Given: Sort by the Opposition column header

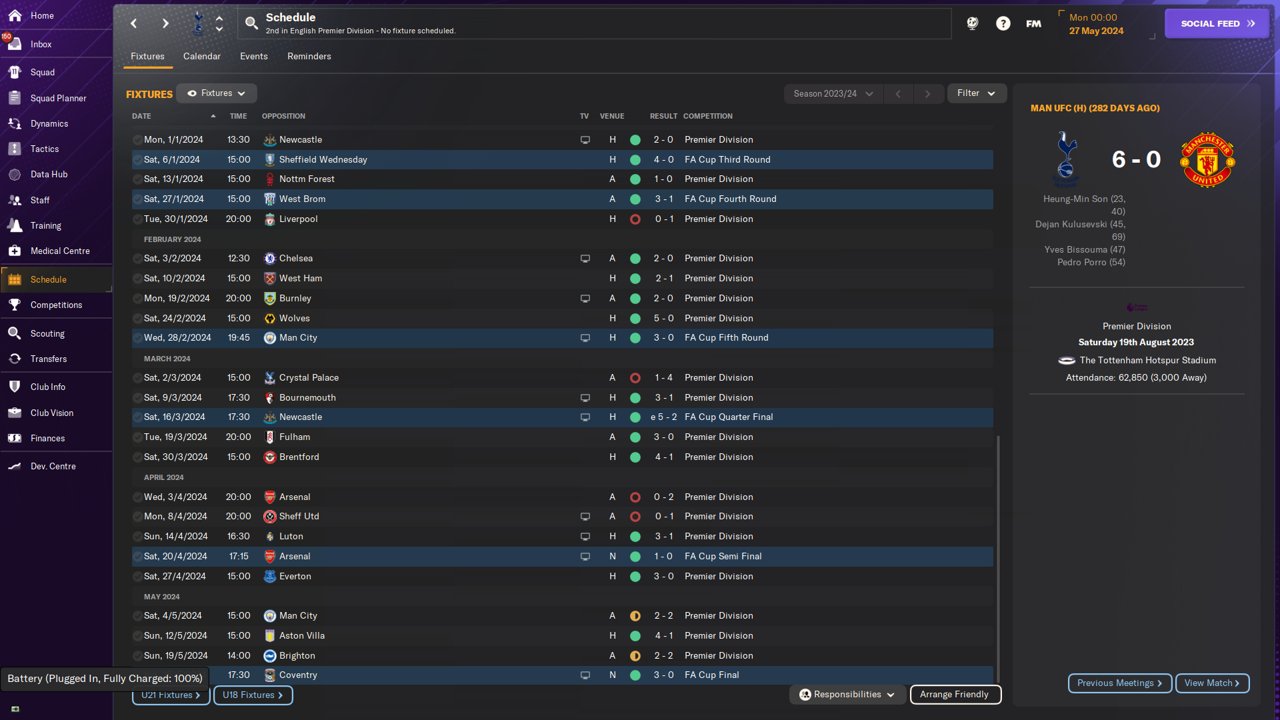Looking at the screenshot, I should [x=284, y=116].
